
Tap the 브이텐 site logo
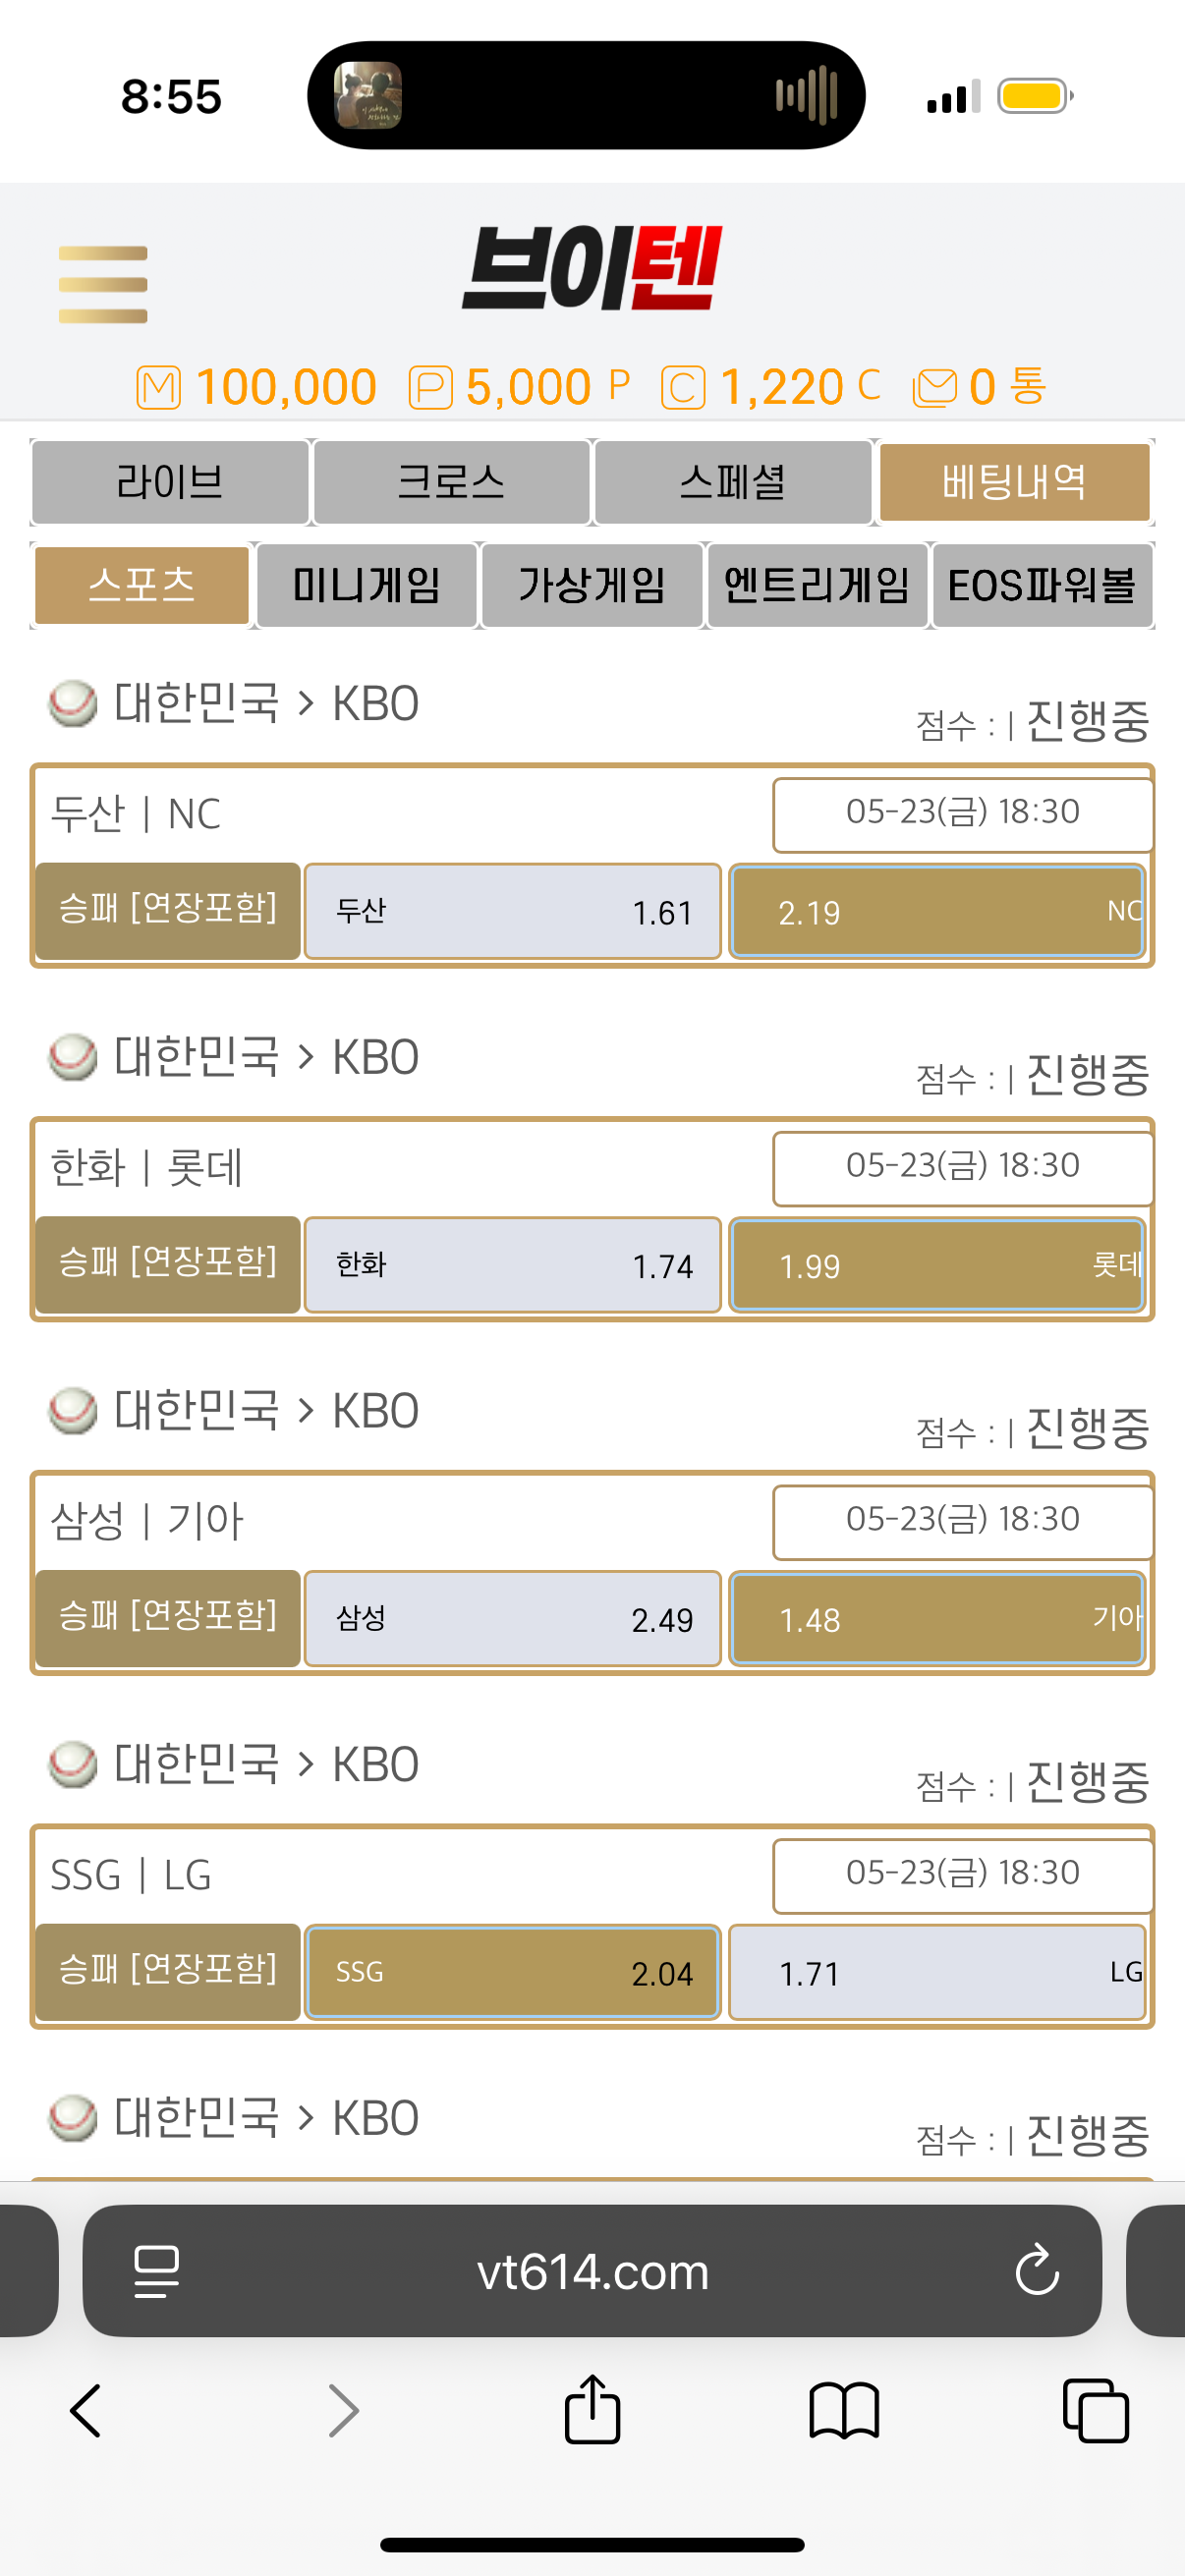click(x=592, y=268)
